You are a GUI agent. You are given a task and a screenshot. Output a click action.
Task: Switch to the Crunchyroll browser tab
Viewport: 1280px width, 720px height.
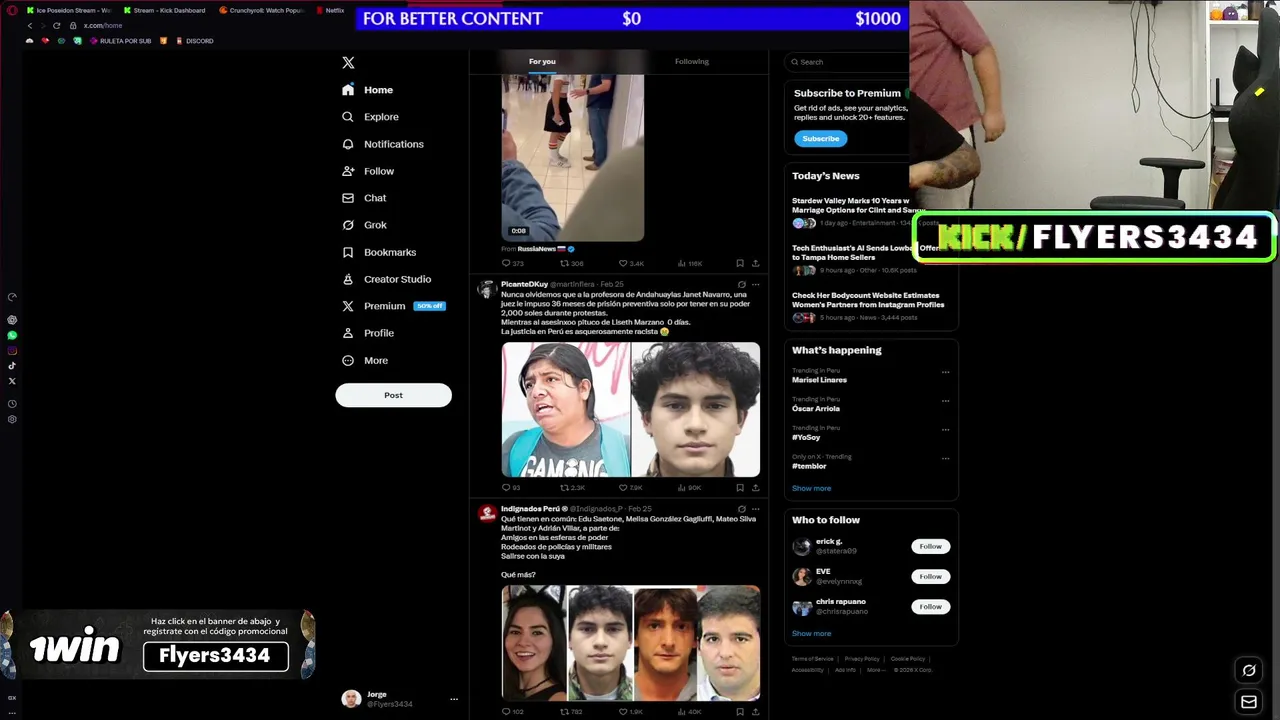[x=261, y=11]
